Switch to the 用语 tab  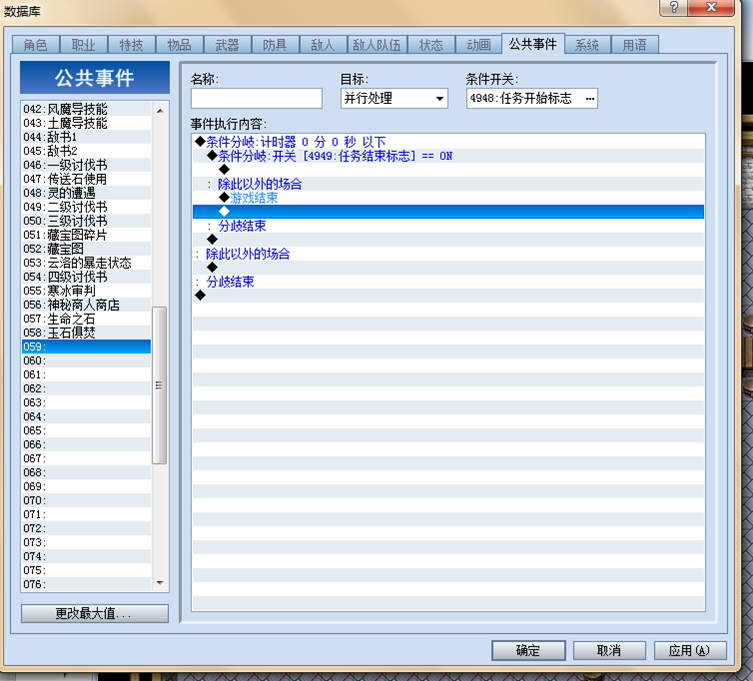pyautogui.click(x=634, y=45)
